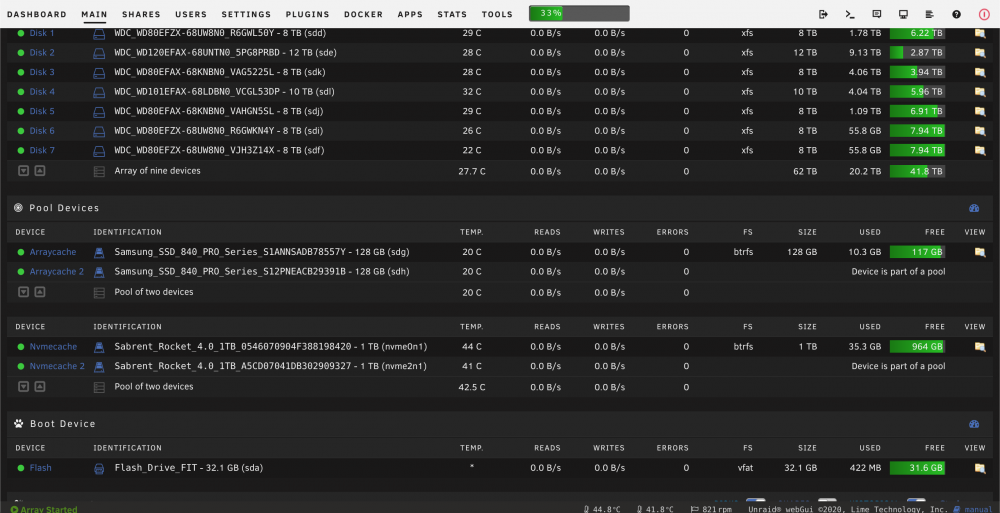Screen dimensions: 1000x513
Task: Open the web terminal icon
Action: [850, 14]
